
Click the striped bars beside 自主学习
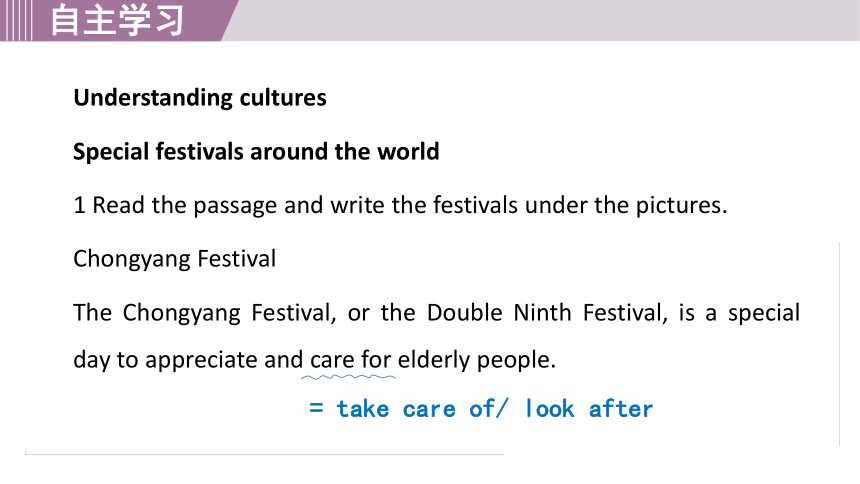pos(16,20)
